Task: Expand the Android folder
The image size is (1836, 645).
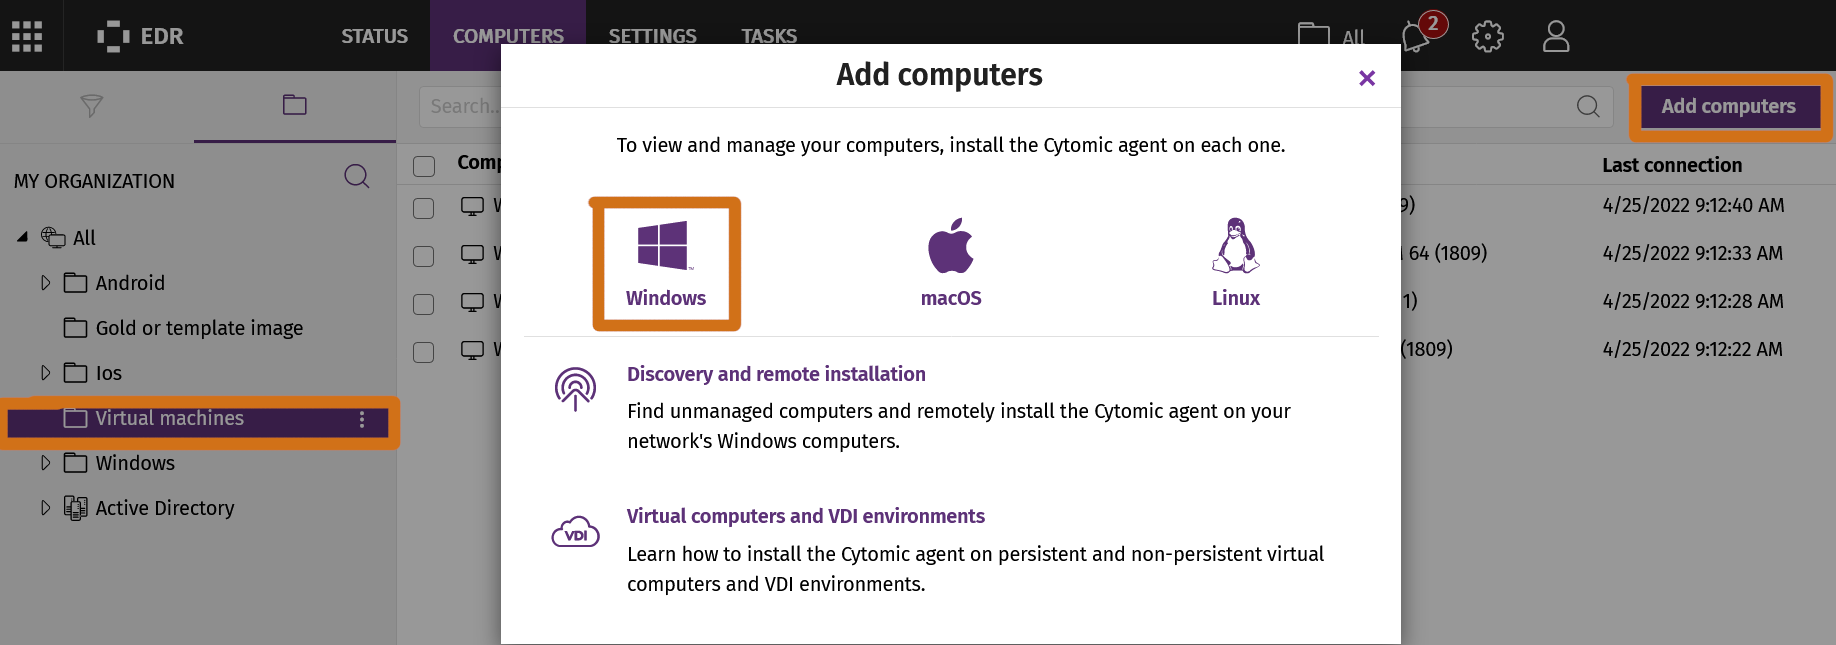Action: click(x=45, y=283)
